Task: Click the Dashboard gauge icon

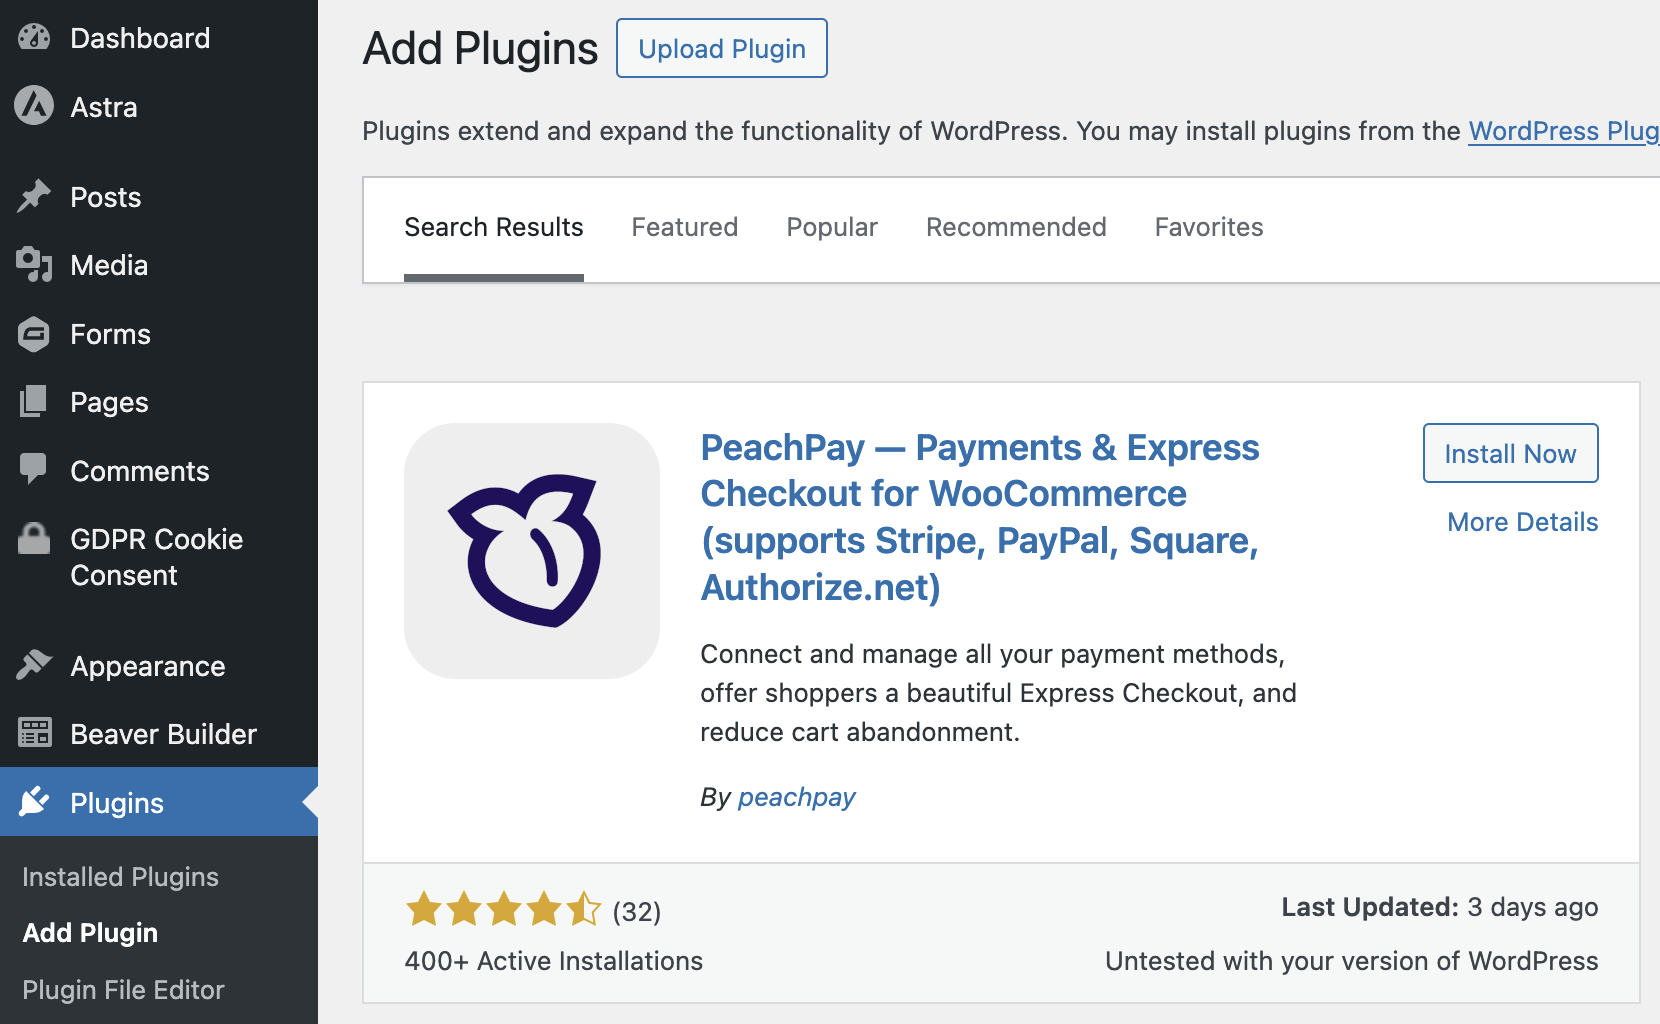Action: tap(34, 38)
